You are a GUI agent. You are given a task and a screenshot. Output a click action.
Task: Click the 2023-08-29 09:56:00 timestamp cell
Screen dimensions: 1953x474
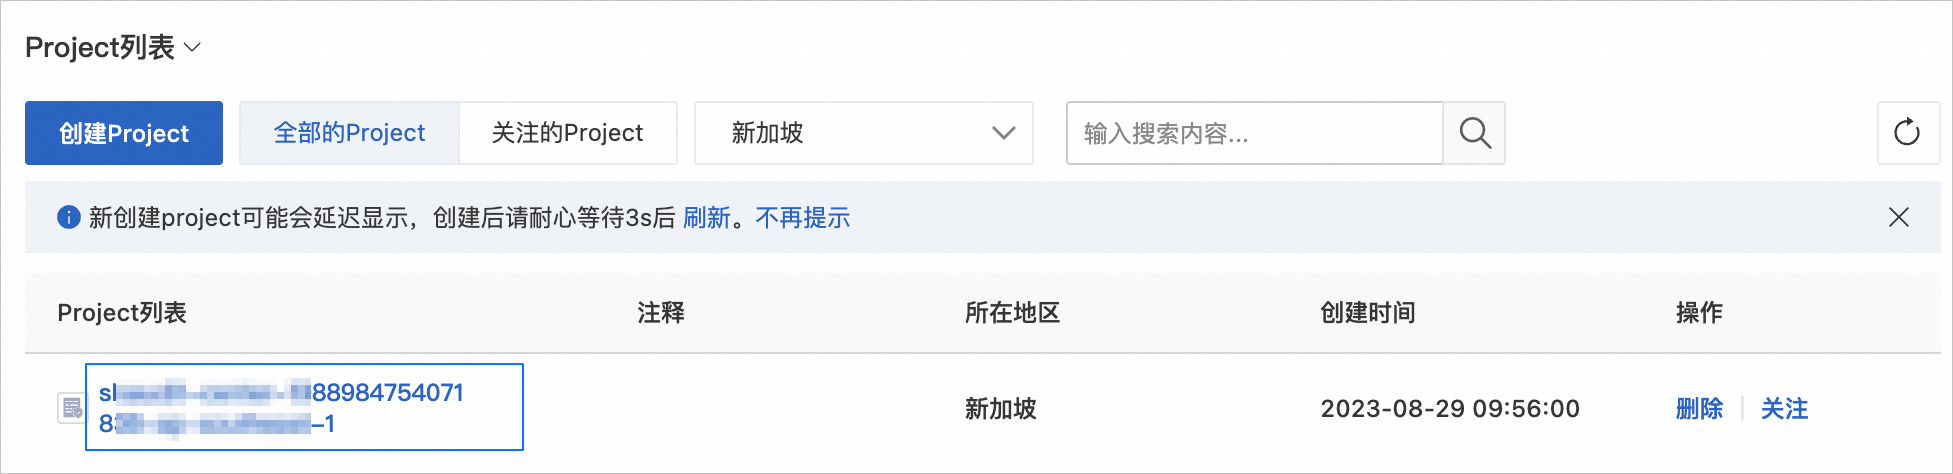coord(1449,409)
